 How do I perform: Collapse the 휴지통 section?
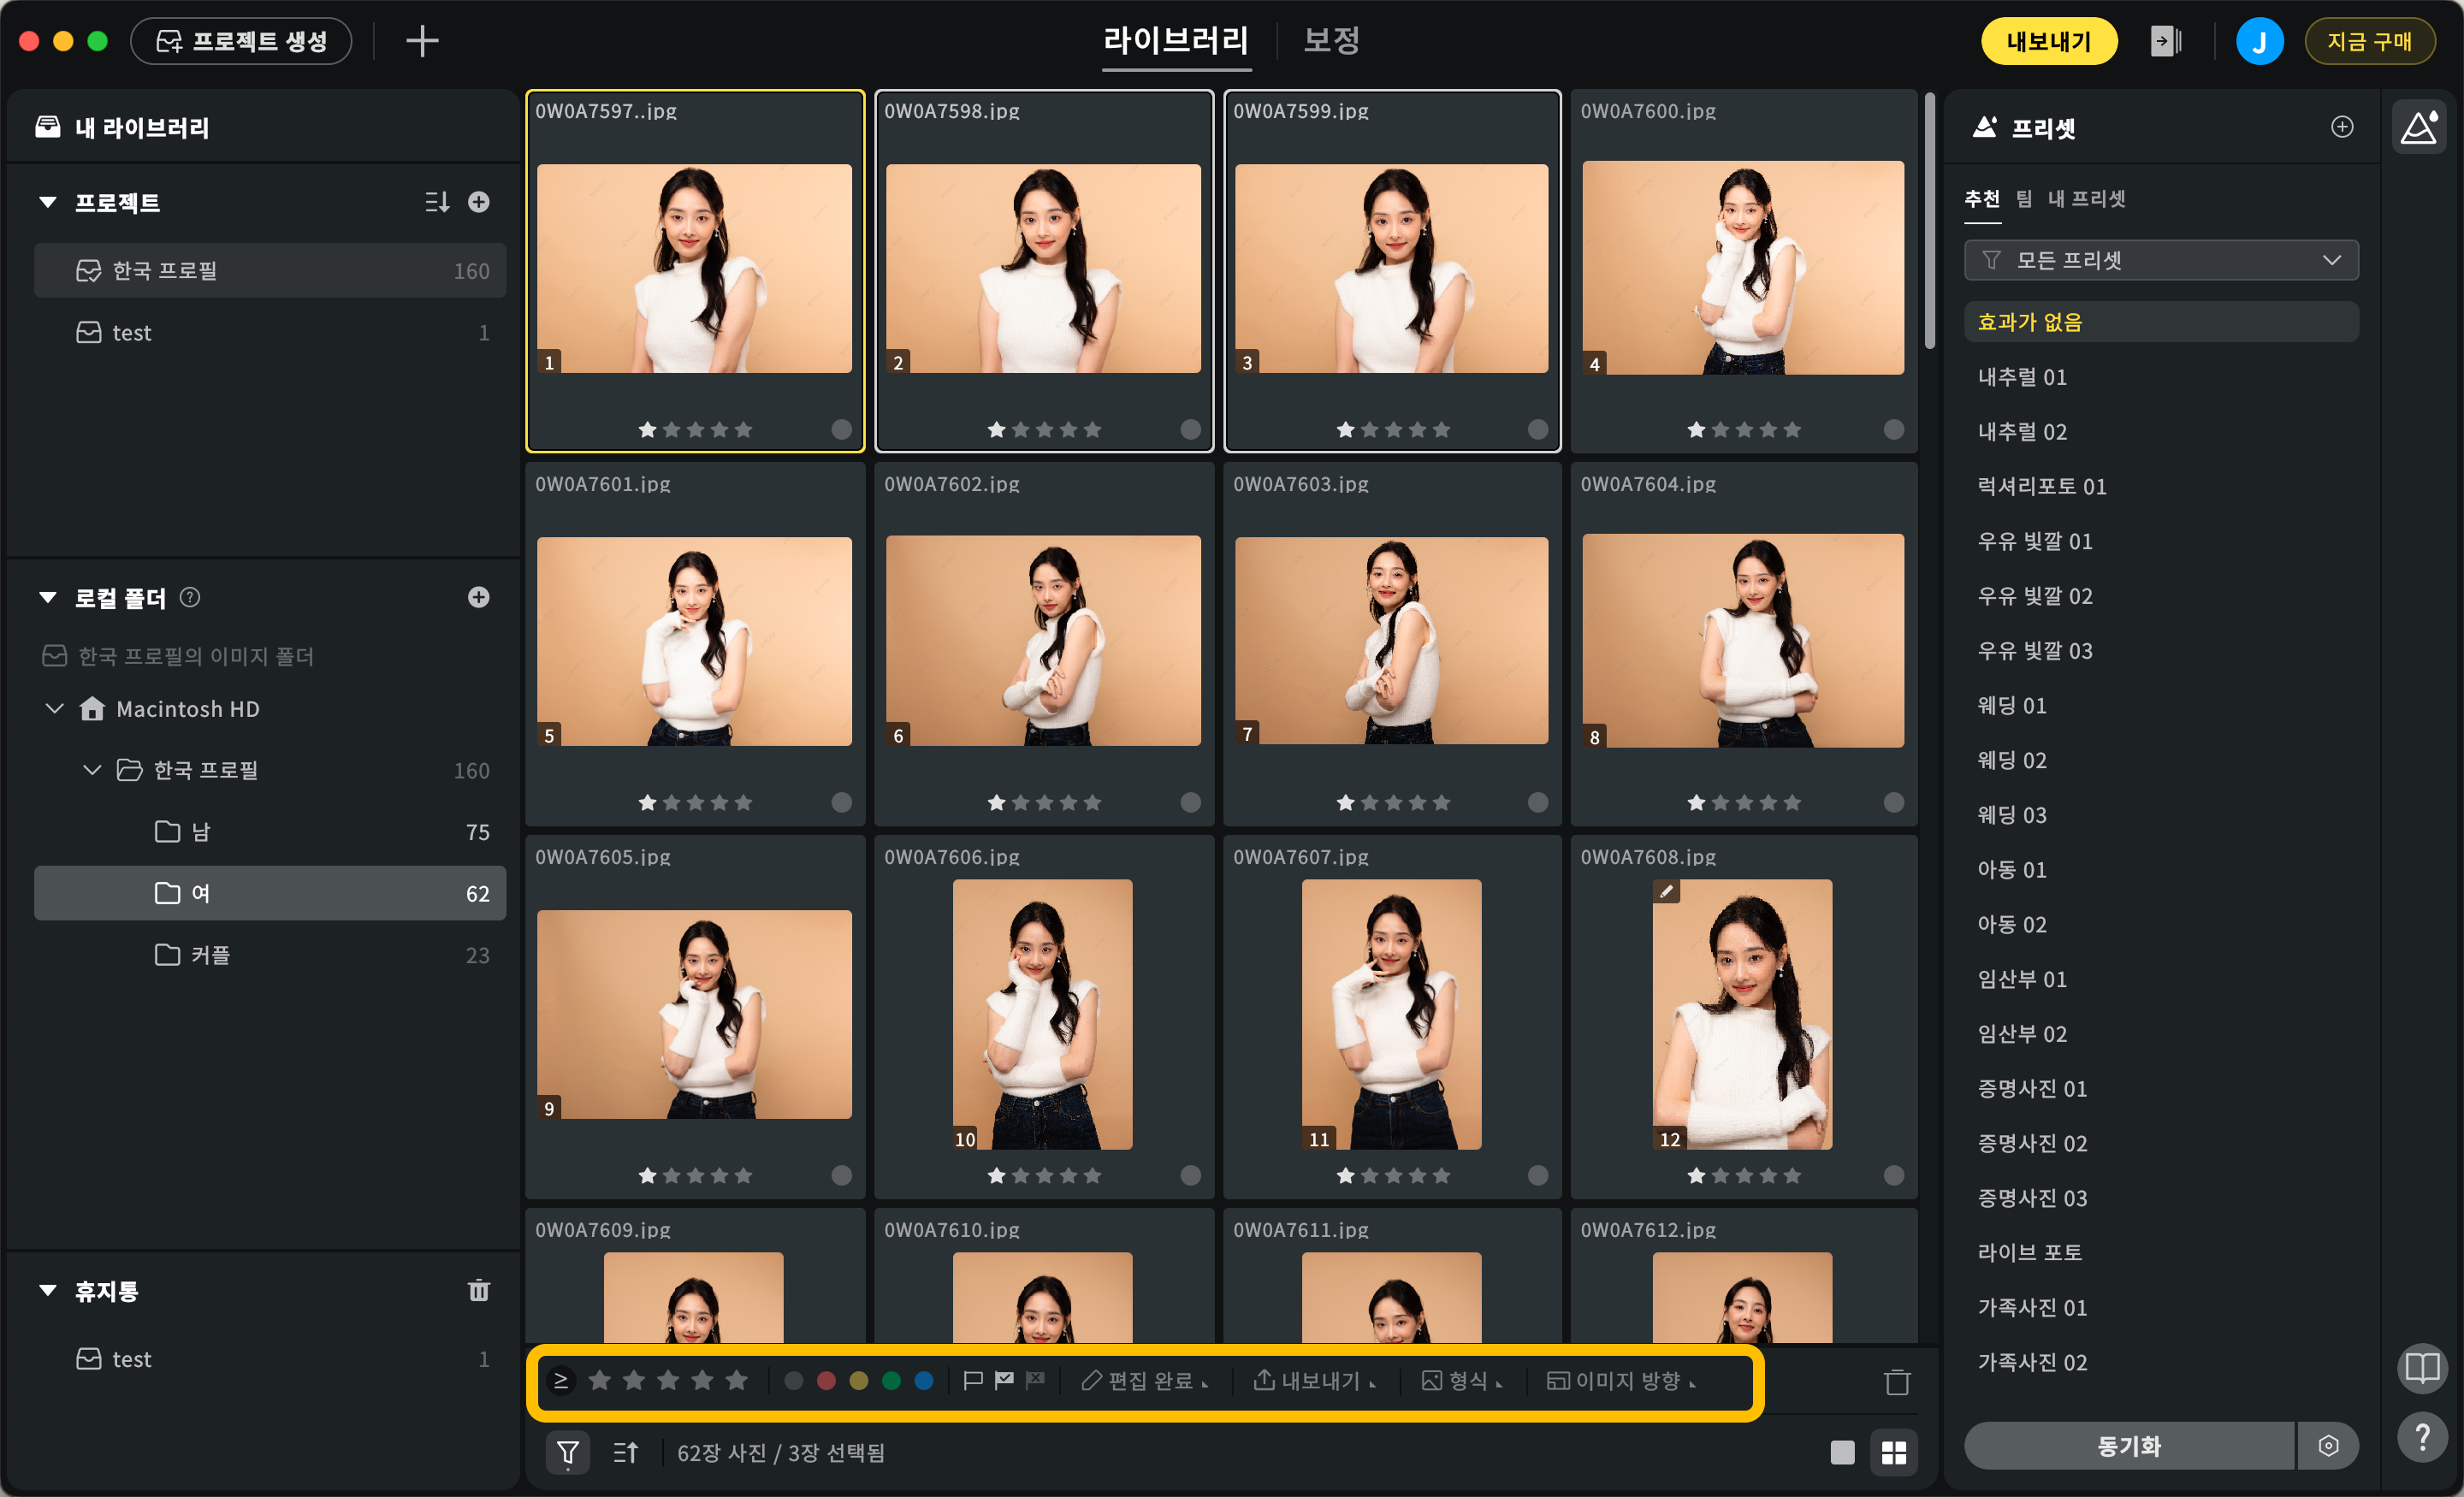(47, 1290)
